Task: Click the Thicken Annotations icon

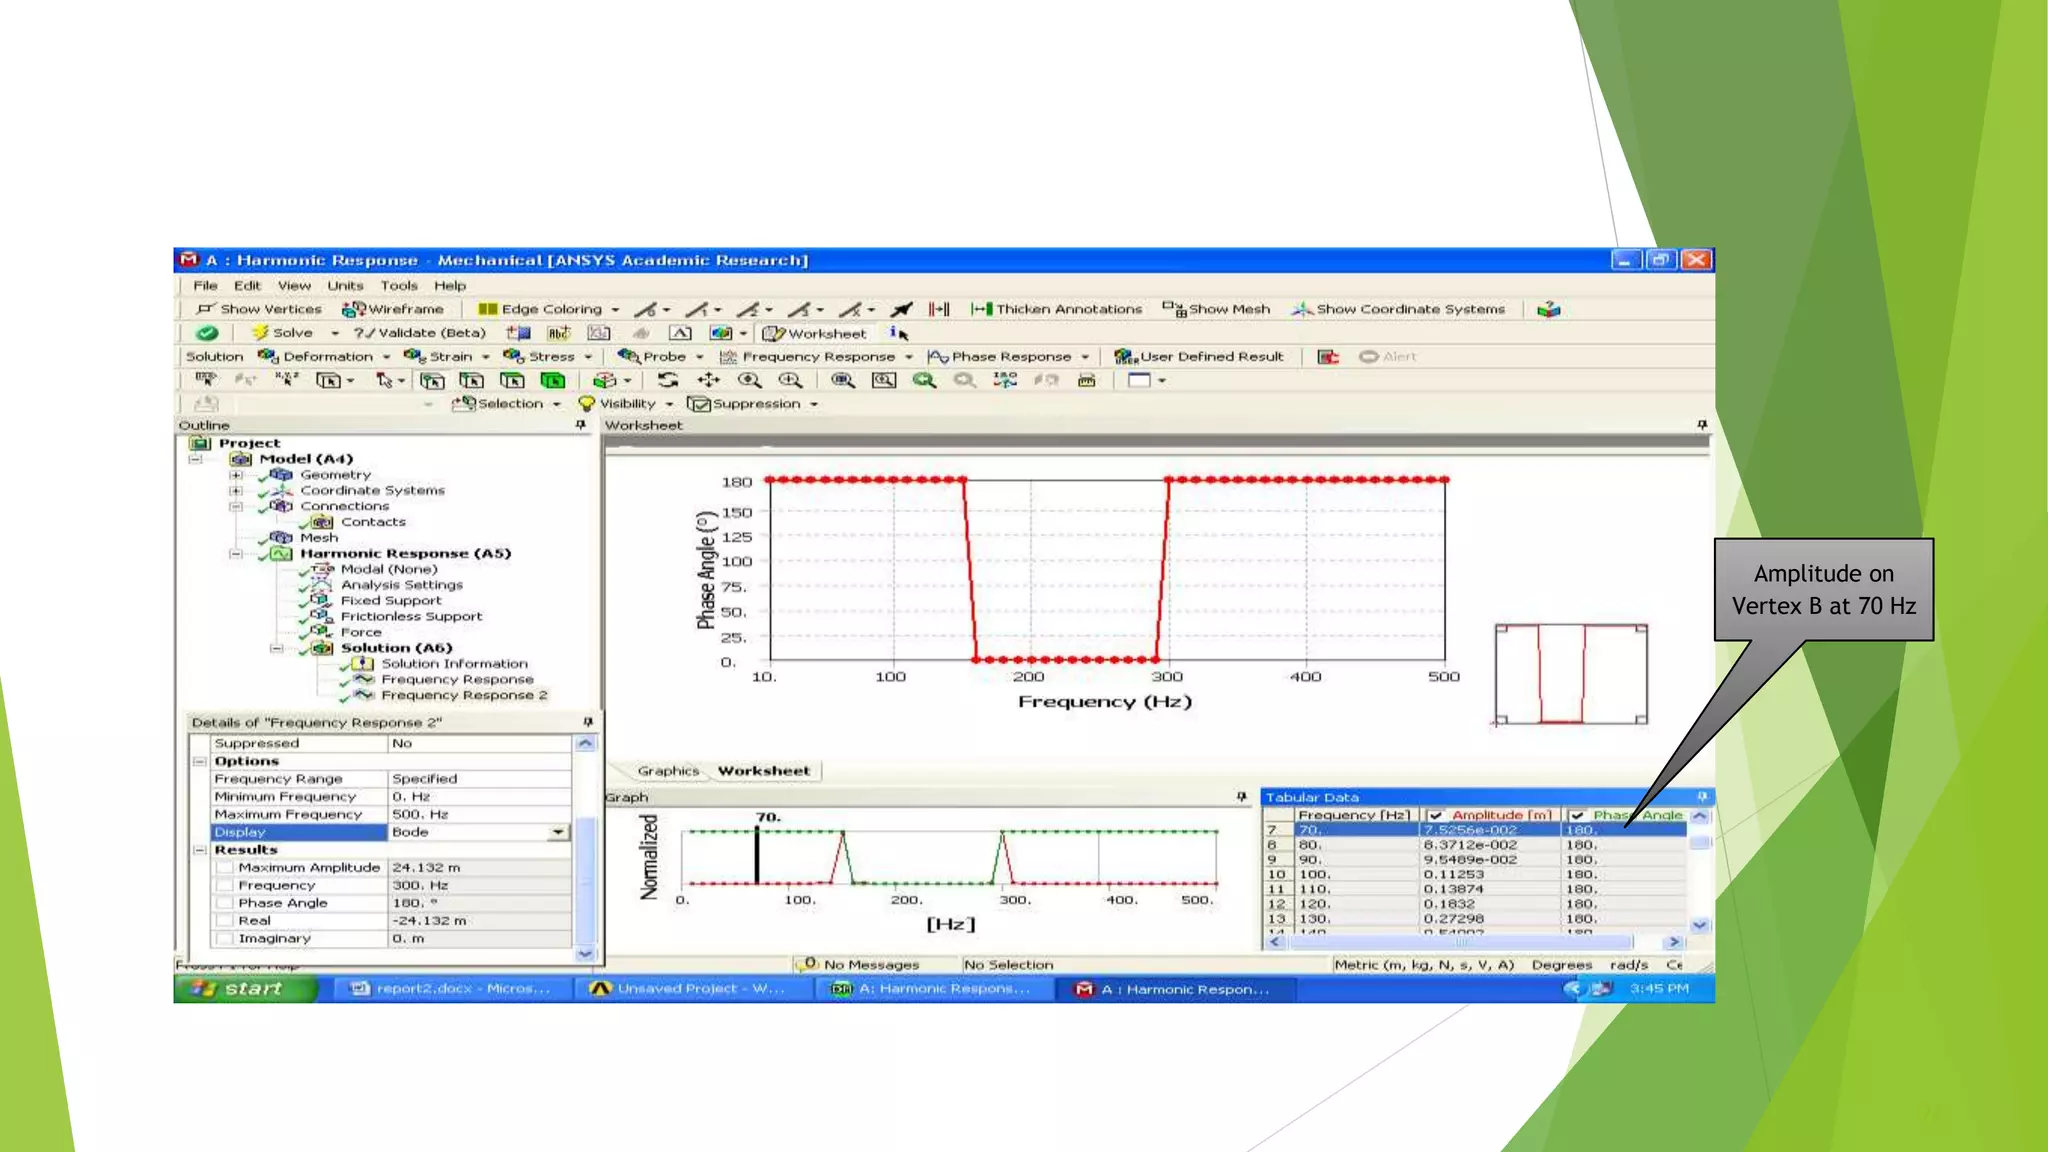Action: (982, 309)
